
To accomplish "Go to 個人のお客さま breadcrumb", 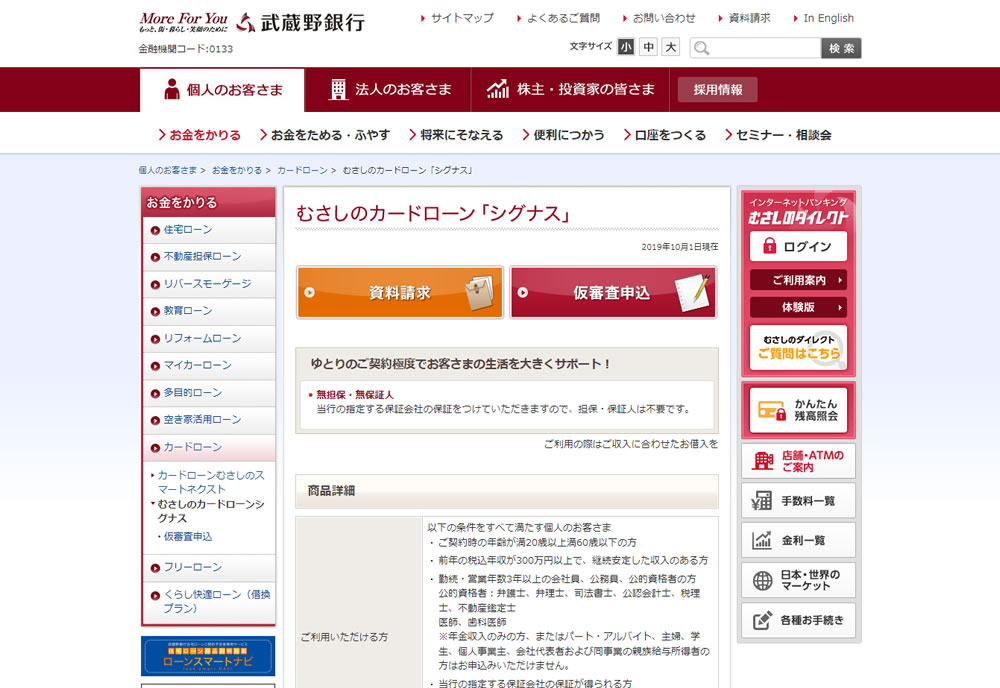I will coord(168,170).
